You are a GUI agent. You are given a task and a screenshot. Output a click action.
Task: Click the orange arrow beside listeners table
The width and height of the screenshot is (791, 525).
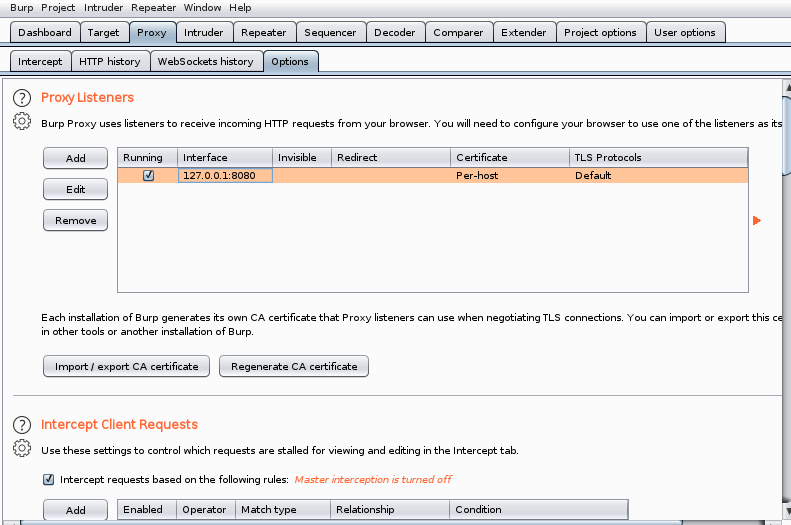click(x=757, y=220)
